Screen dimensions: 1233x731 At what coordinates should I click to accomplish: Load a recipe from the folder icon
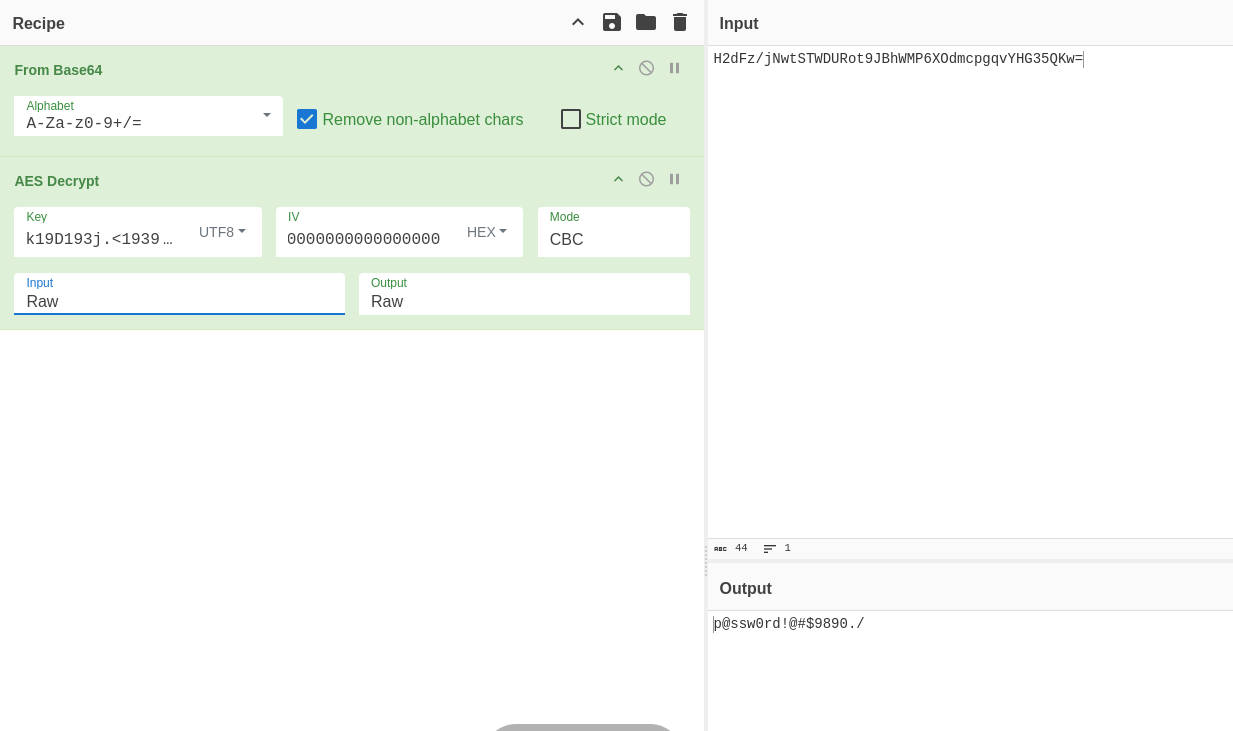(646, 22)
